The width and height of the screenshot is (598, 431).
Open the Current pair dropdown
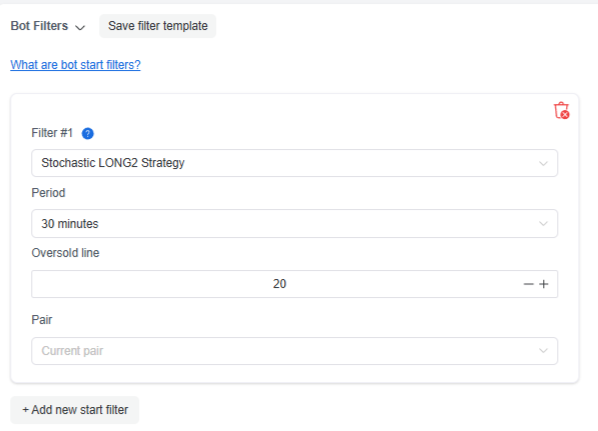[x=294, y=351]
